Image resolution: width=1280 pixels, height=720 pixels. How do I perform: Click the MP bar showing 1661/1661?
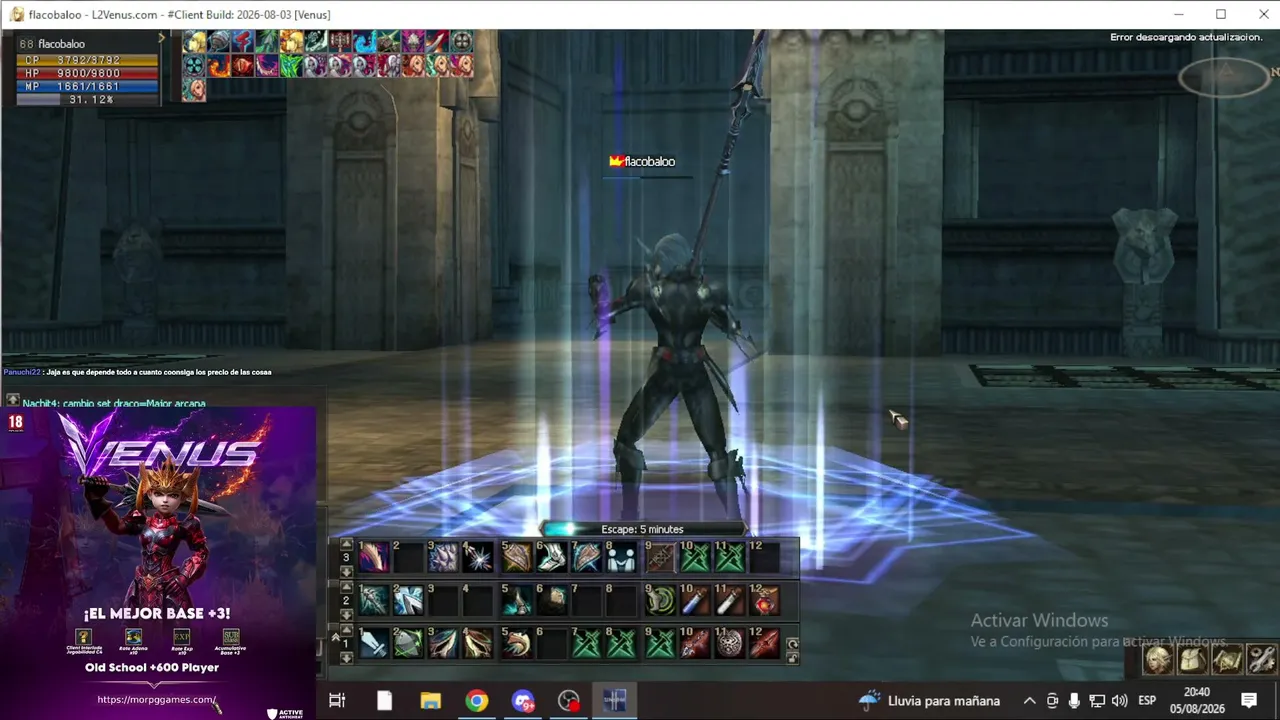(x=88, y=87)
